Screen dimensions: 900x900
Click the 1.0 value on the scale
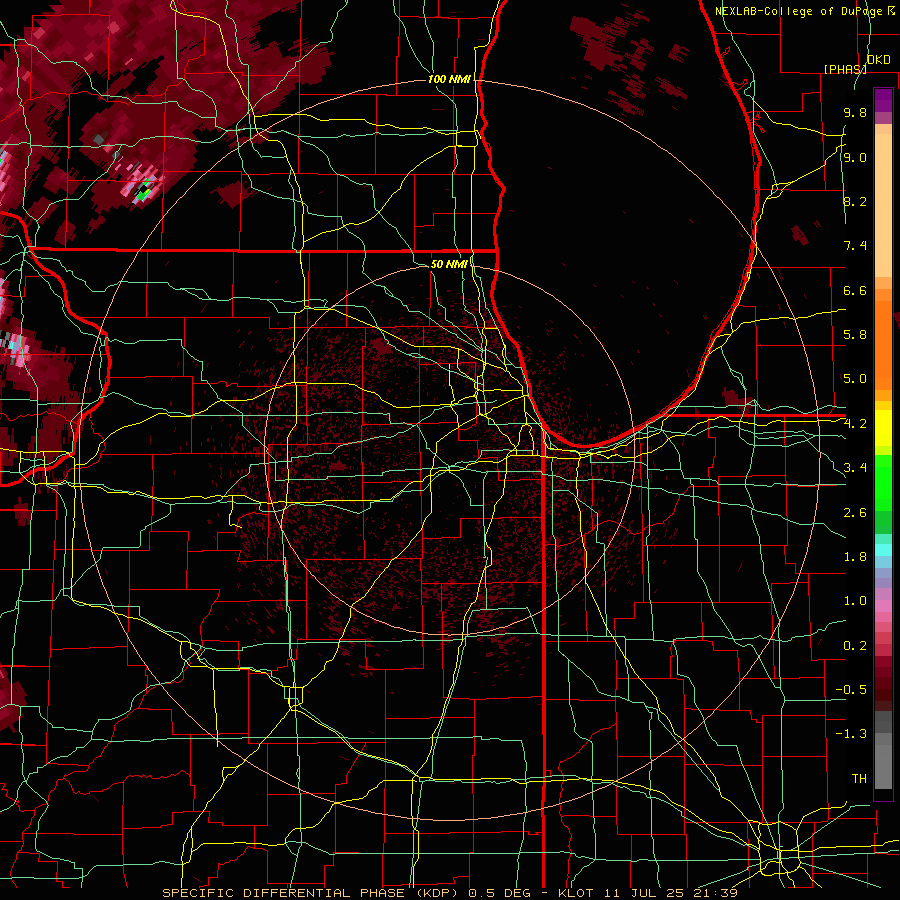click(855, 601)
